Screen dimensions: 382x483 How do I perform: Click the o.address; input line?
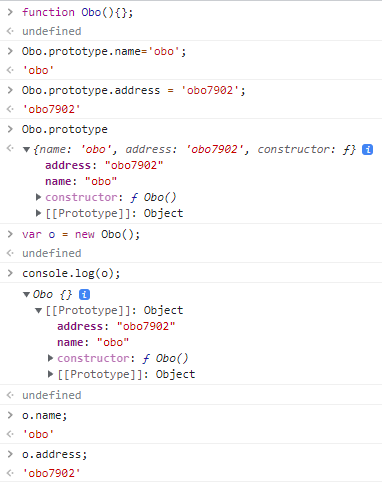tap(54, 454)
